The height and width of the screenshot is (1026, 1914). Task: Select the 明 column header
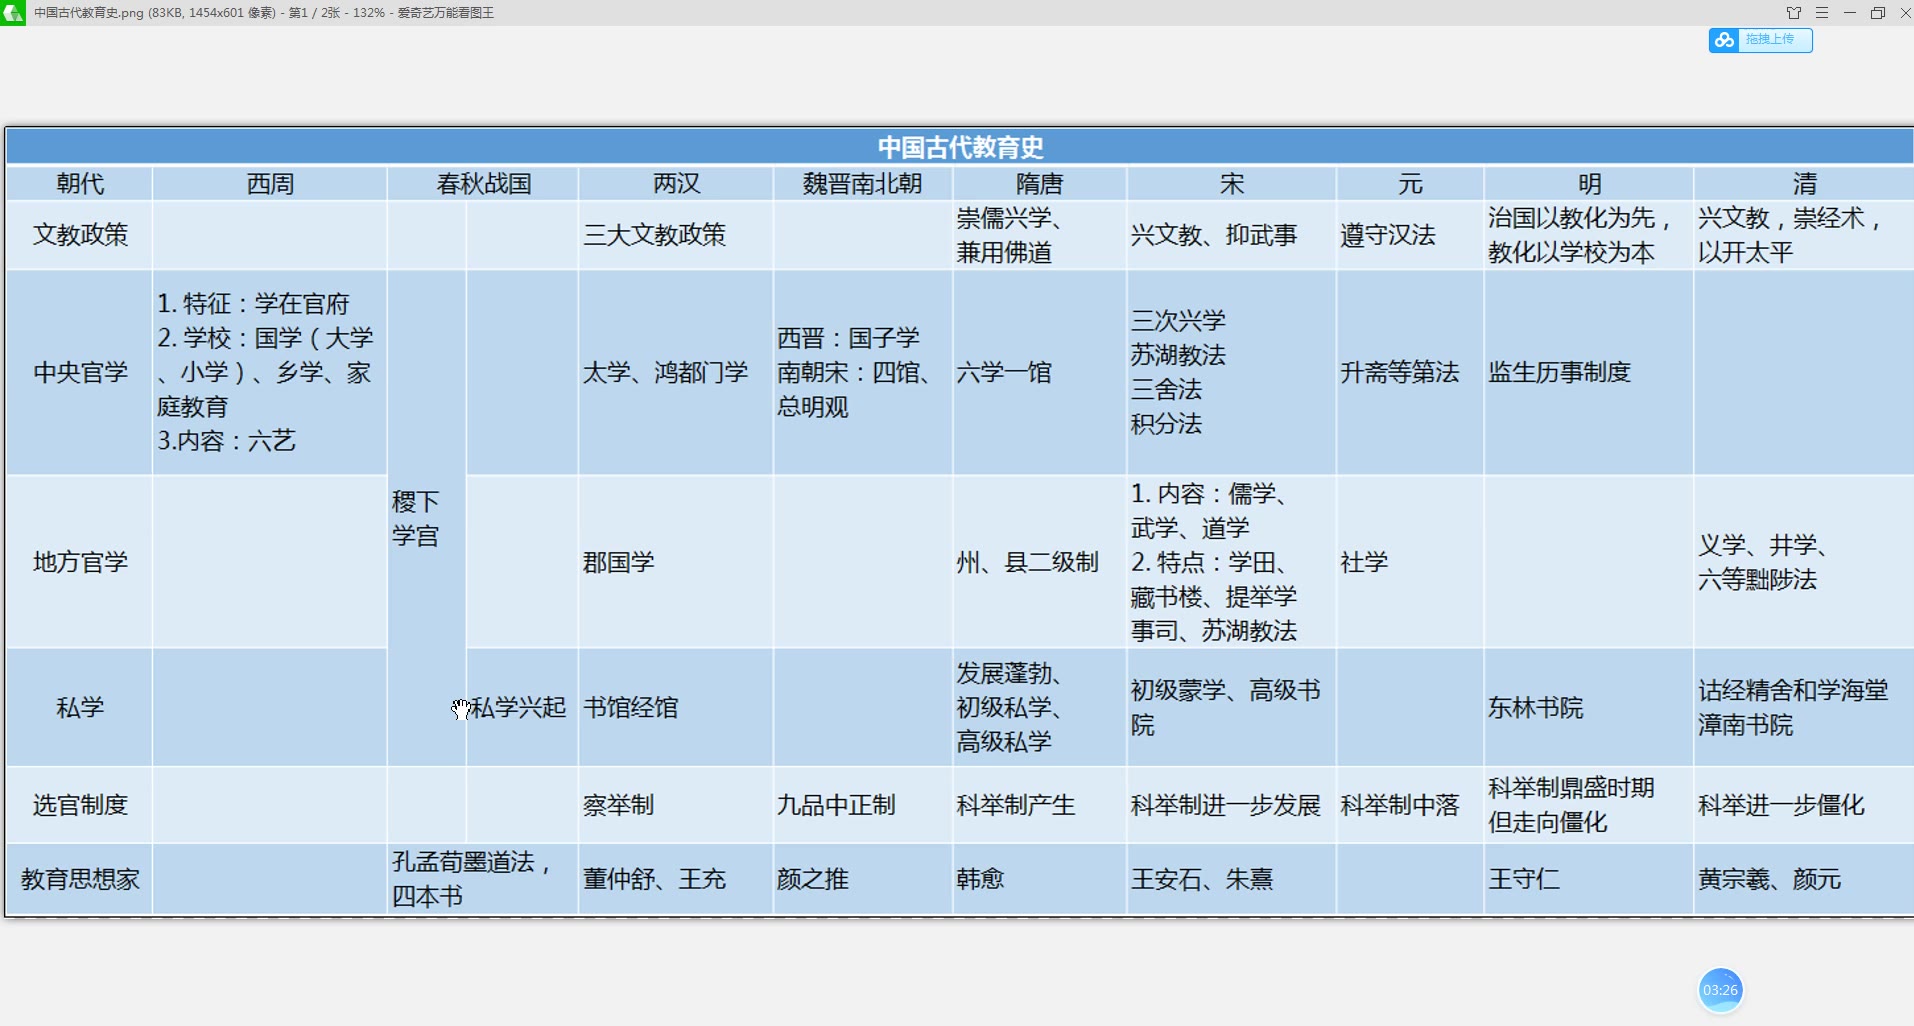click(x=1589, y=184)
